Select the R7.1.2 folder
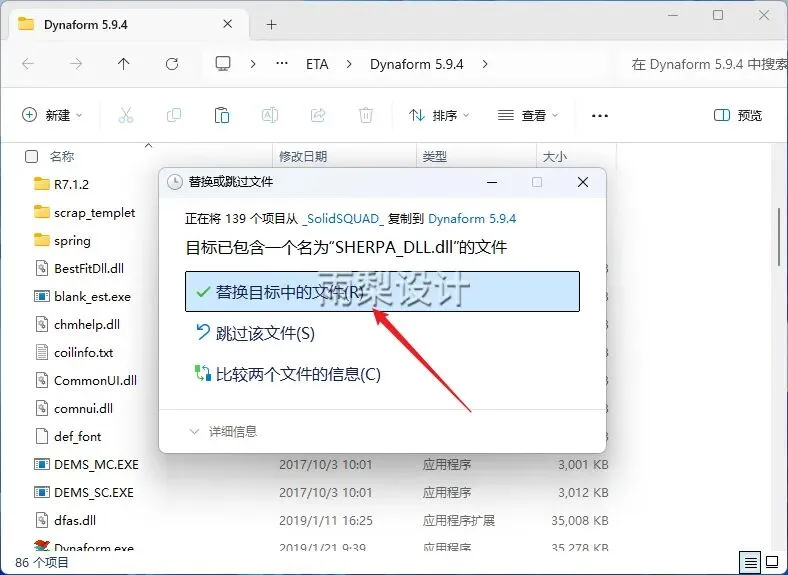The image size is (788, 575). pyautogui.click(x=71, y=184)
